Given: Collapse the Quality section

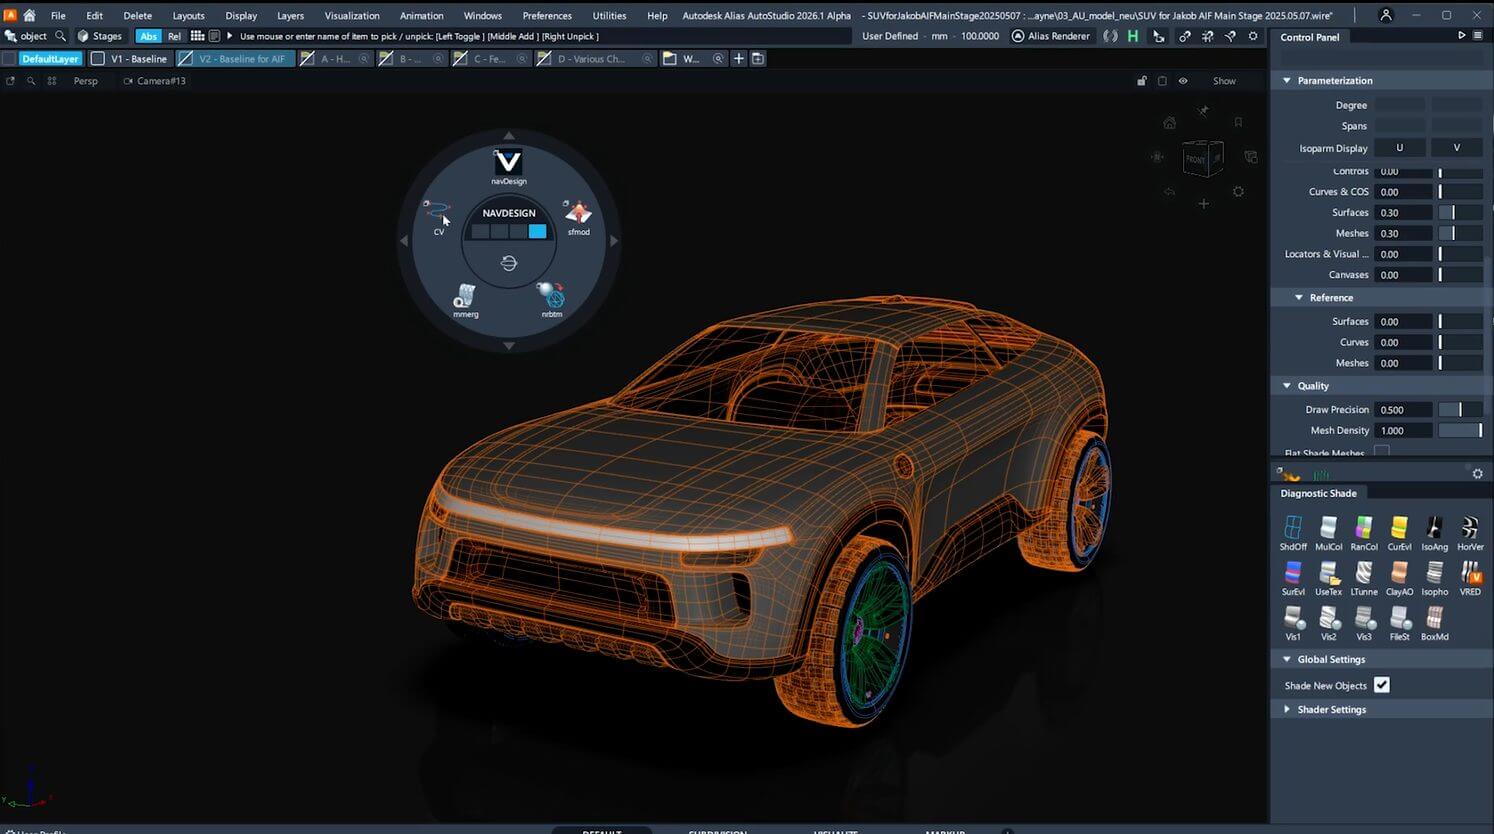Looking at the screenshot, I should (1287, 385).
